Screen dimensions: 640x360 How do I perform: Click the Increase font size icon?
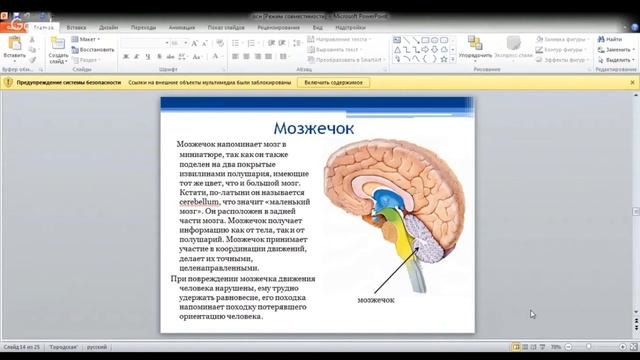point(195,43)
